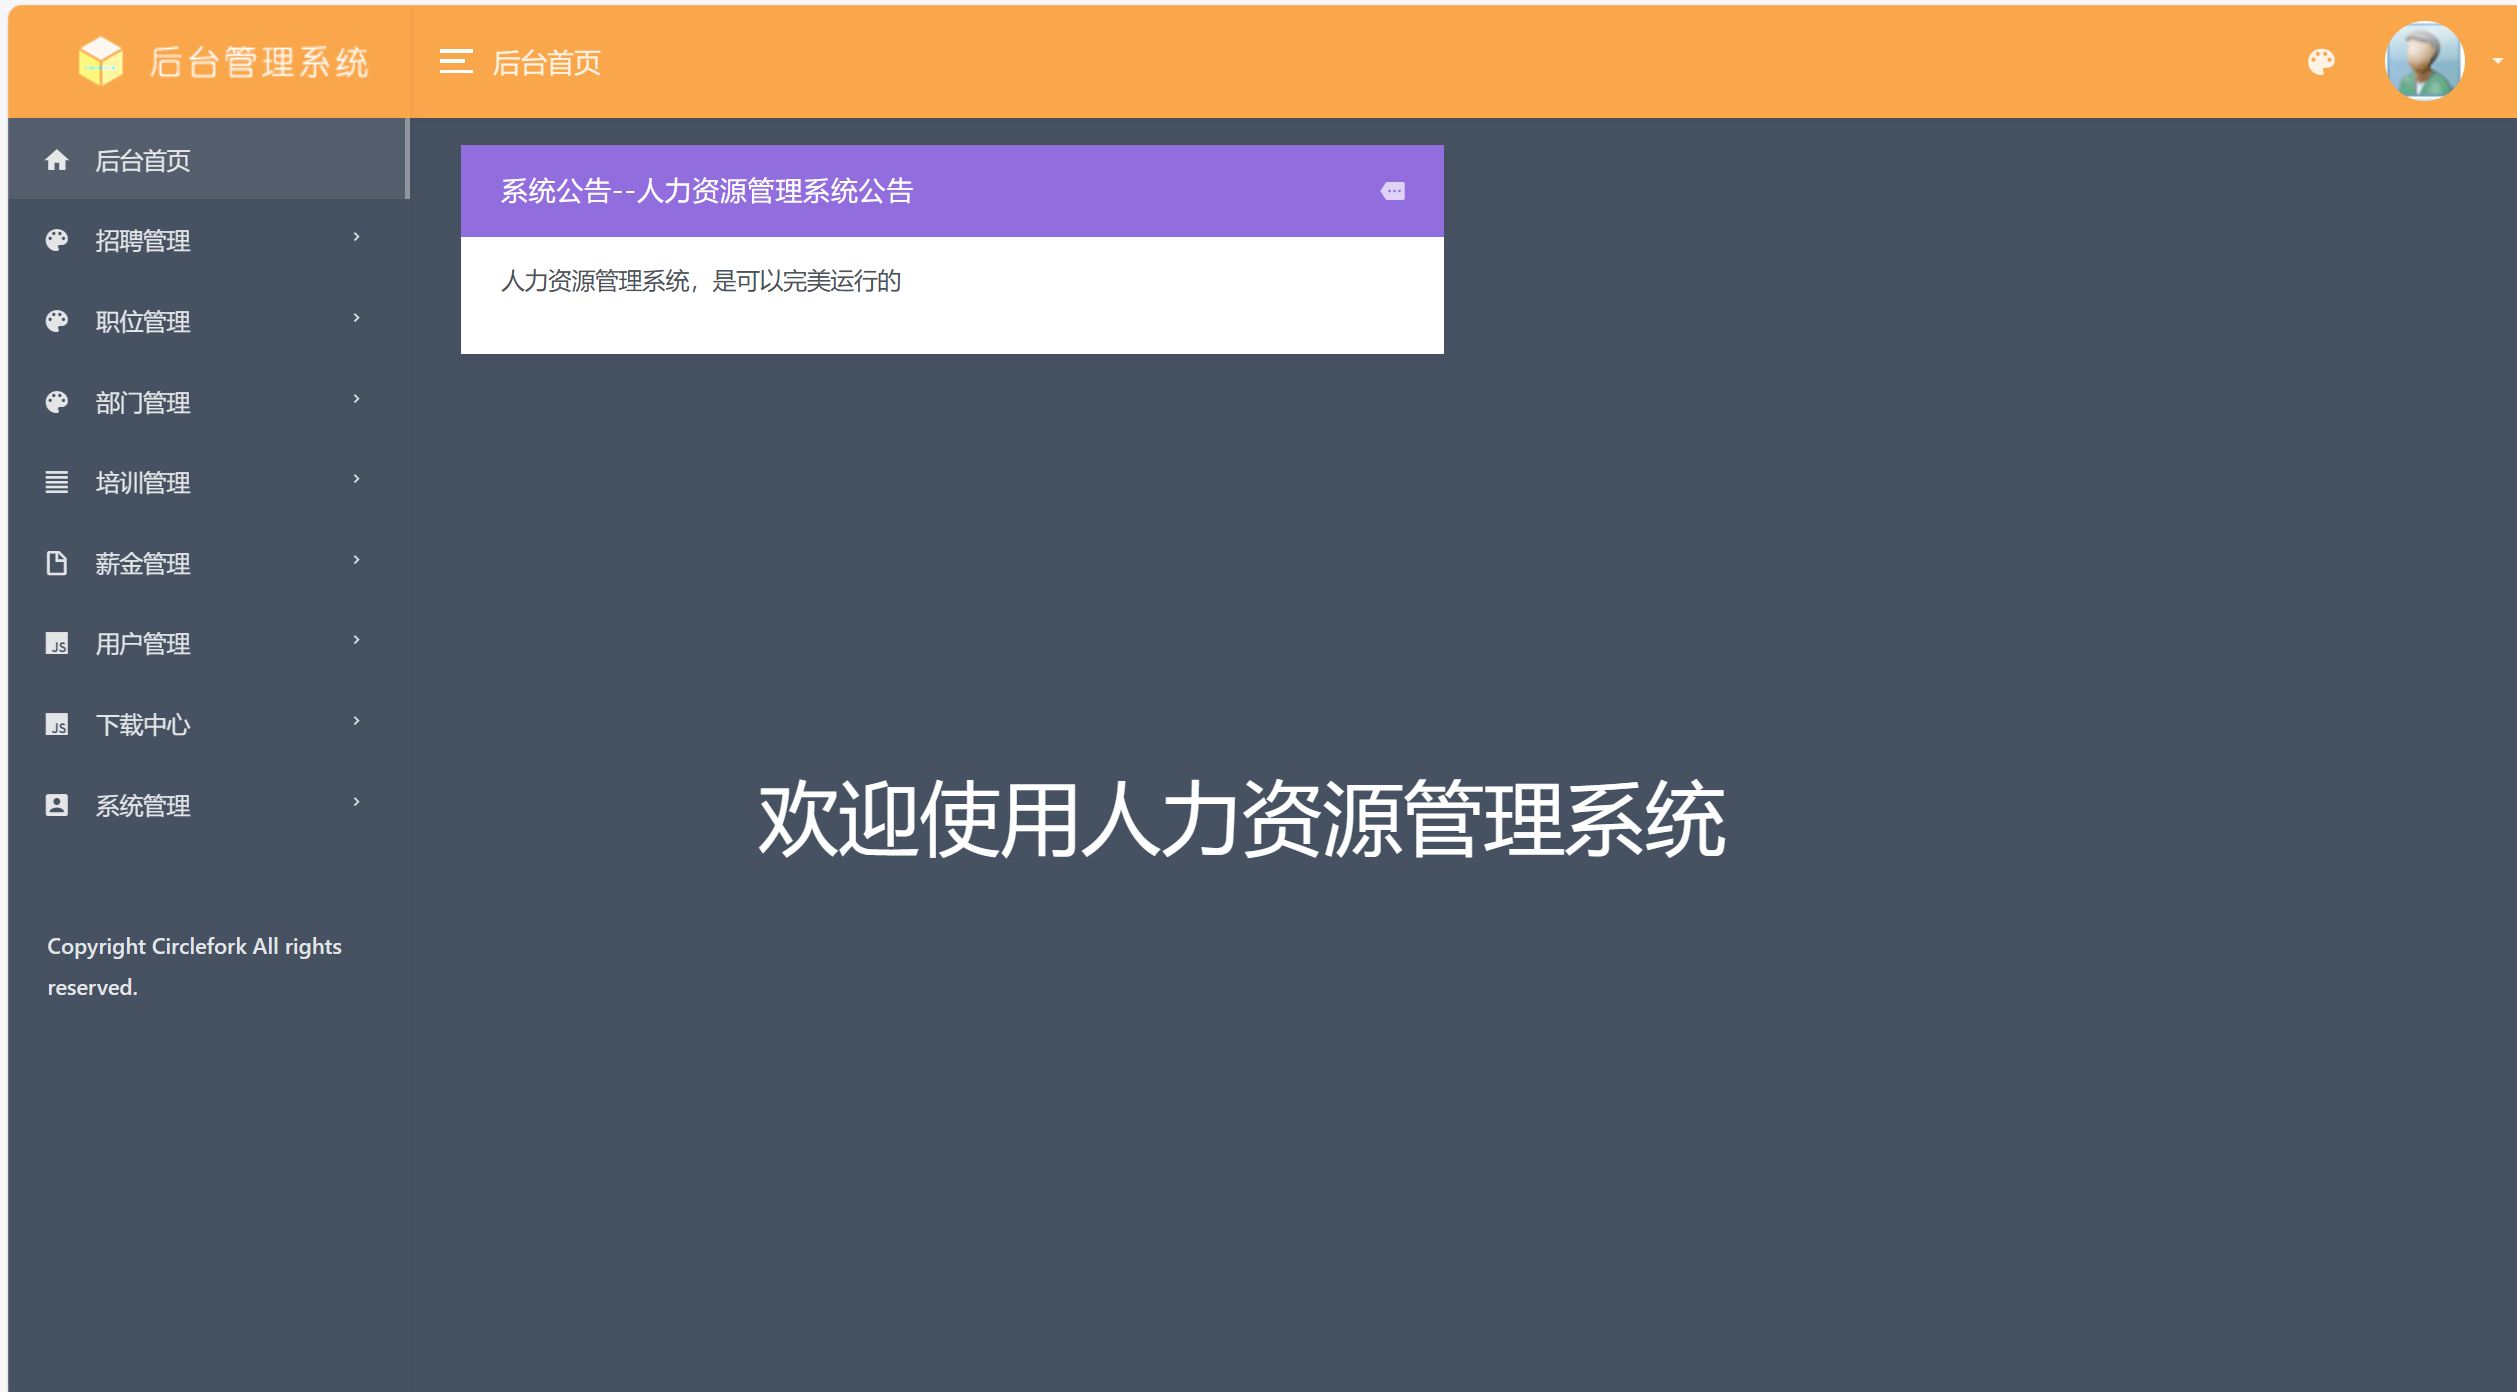Viewport: 2517px width, 1392px height.
Task: Click the 后台管理系统 title link
Action: tap(259, 62)
